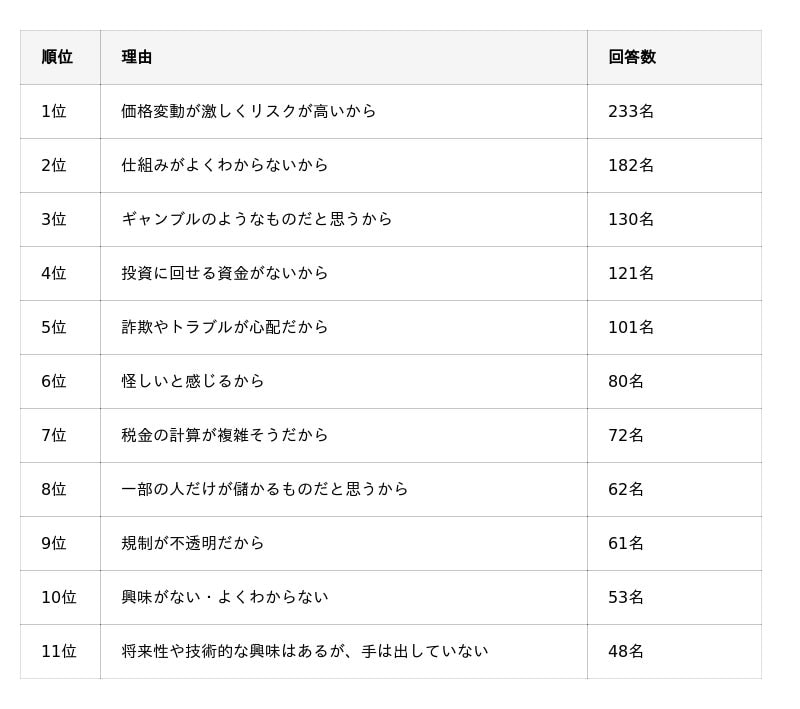The image size is (800, 709).
Task: Click the 48名 response count
Action: [626, 651]
